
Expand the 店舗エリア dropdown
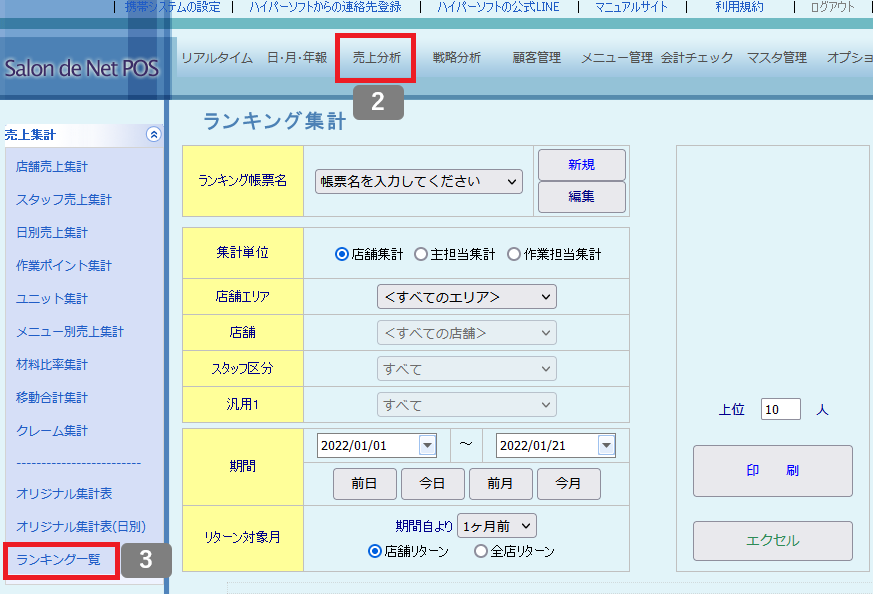pyautogui.click(x=466, y=296)
